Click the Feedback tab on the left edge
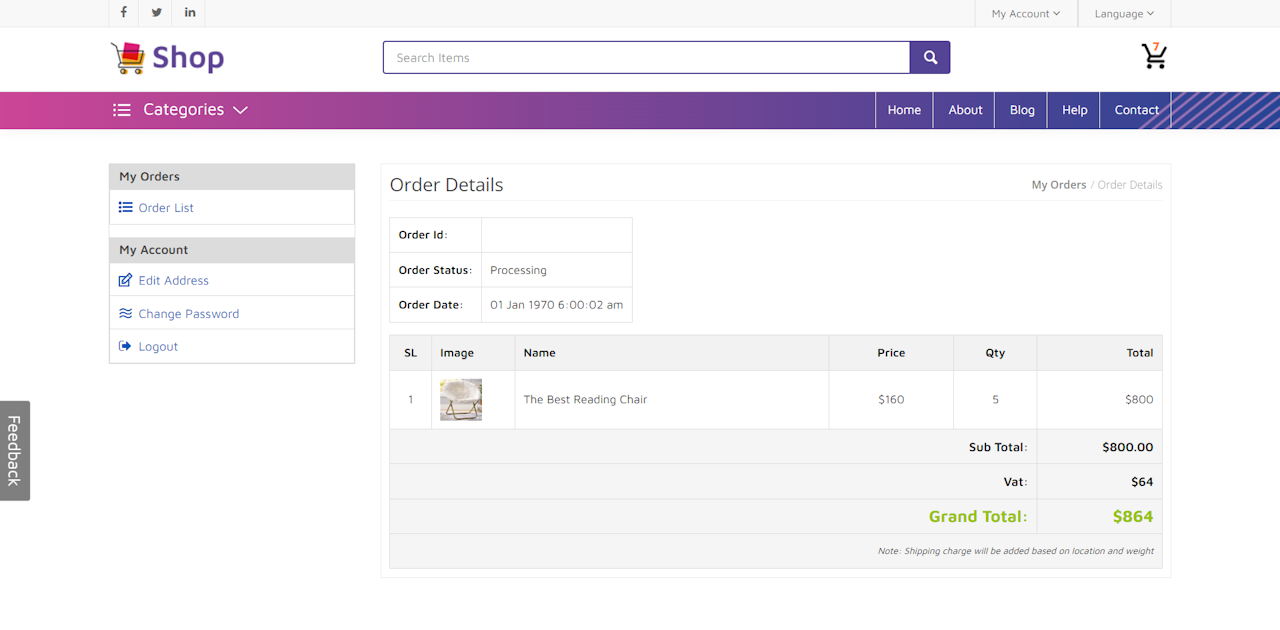 15,450
